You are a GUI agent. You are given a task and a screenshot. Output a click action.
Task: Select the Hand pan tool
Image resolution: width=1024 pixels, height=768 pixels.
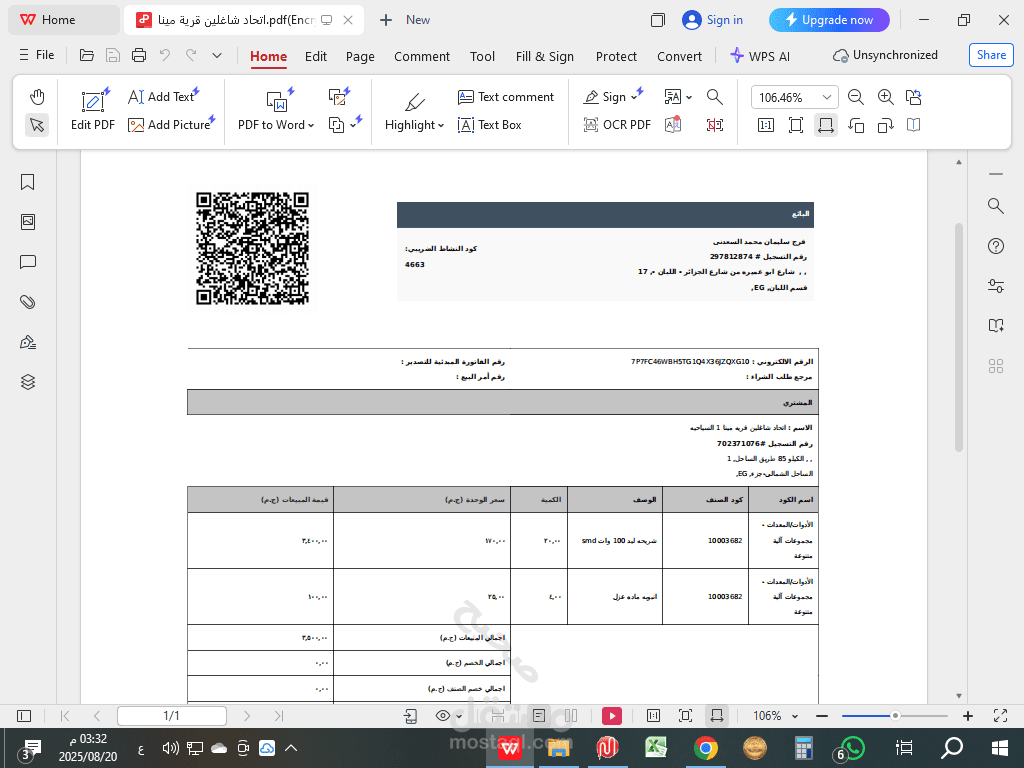[x=37, y=97]
